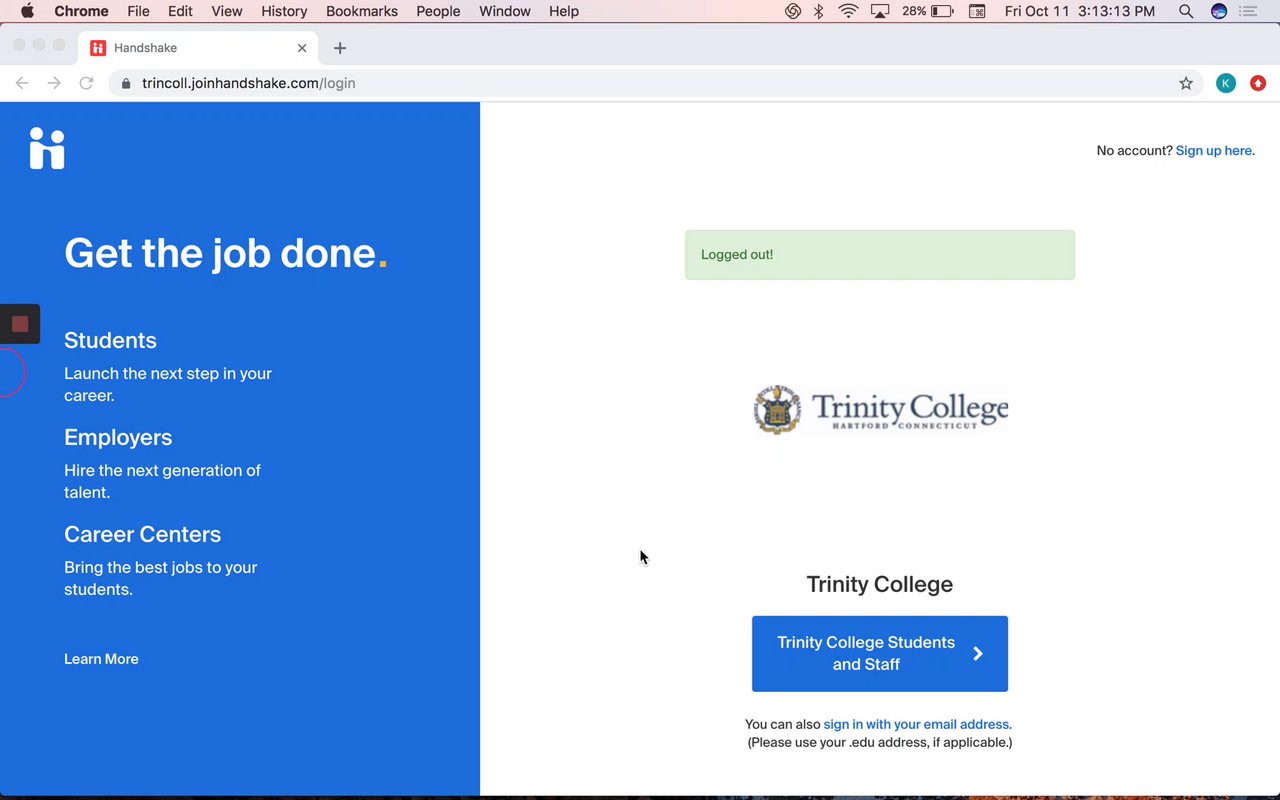This screenshot has width=1280, height=800.
Task: Open the Window menu
Action: 505,11
